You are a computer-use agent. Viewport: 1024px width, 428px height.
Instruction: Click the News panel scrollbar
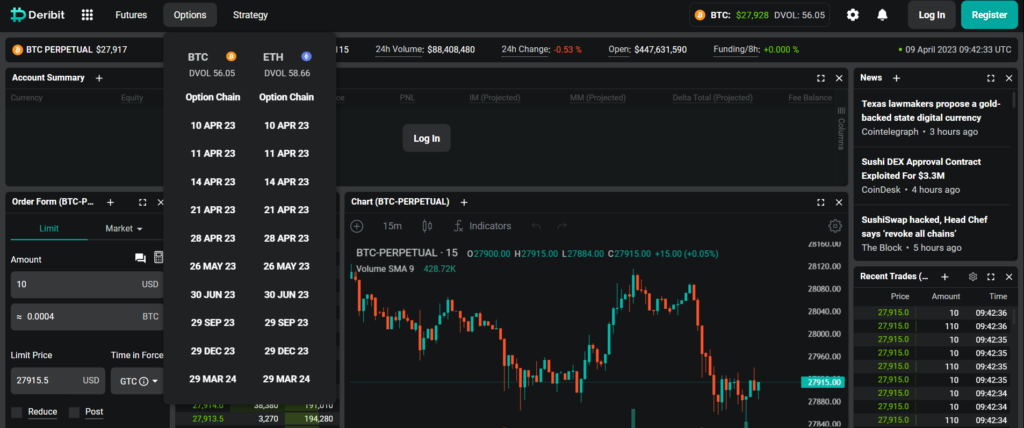point(1014,101)
